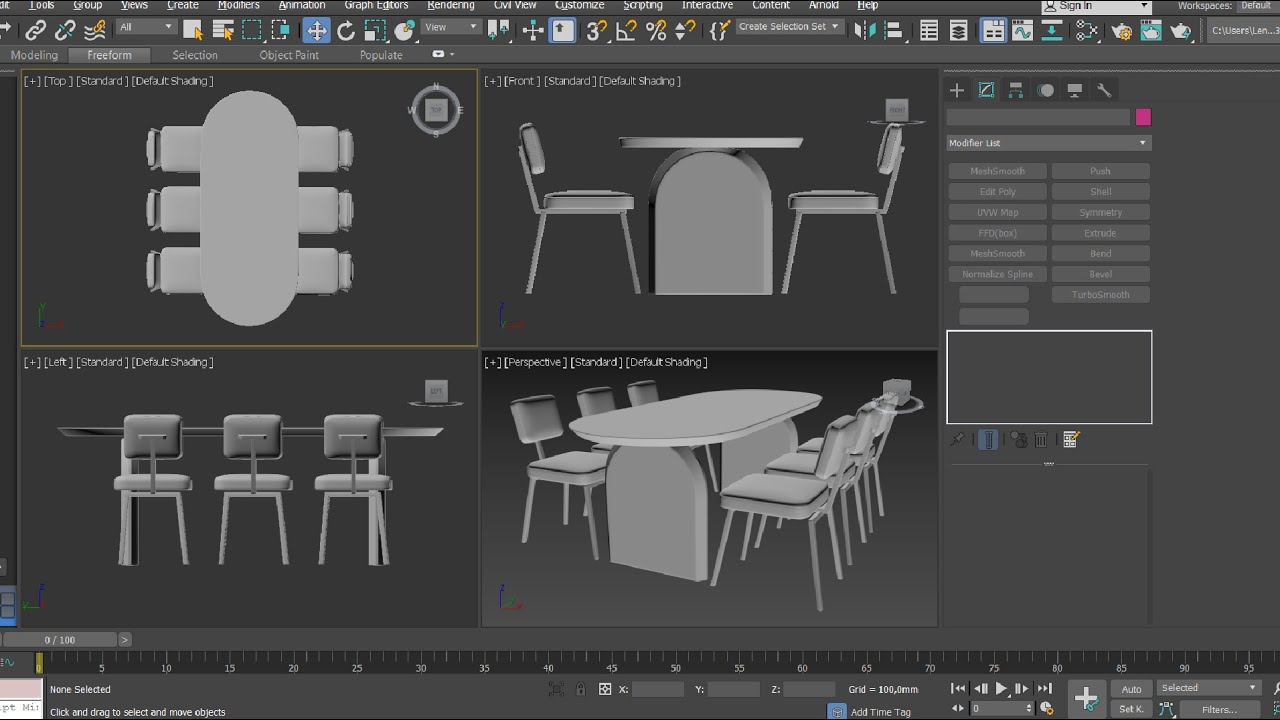This screenshot has height=720, width=1280.
Task: Toggle Angle Snap on main toolbar
Action: click(x=627, y=31)
